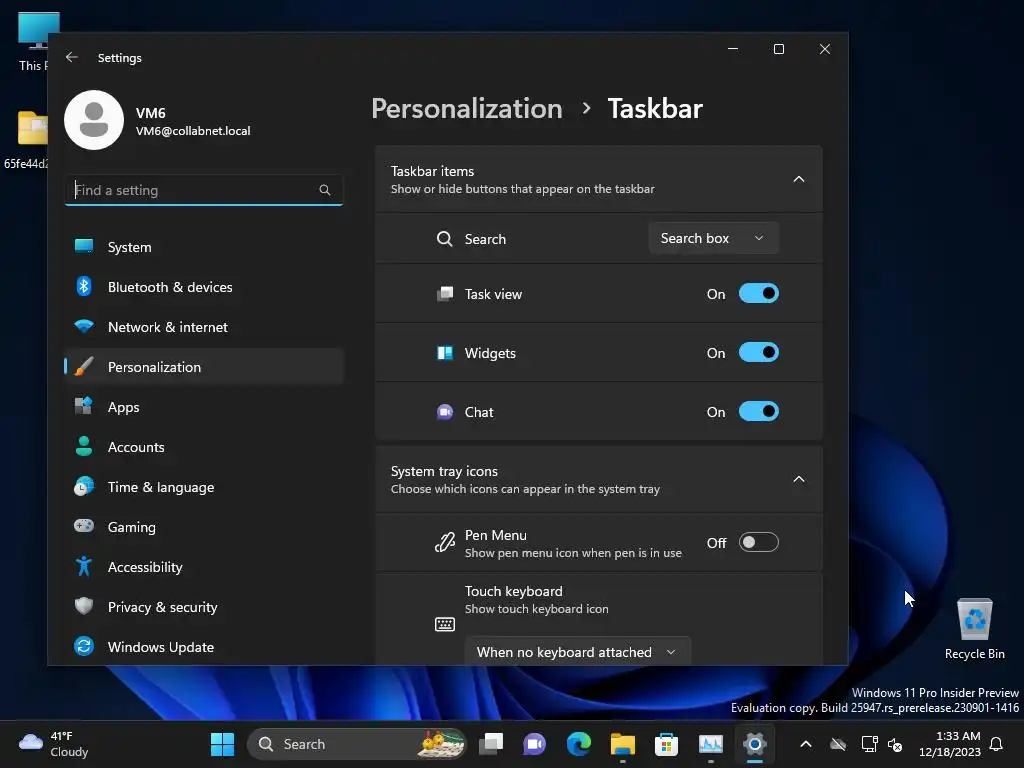Click the VM6 profile avatar

click(x=94, y=120)
